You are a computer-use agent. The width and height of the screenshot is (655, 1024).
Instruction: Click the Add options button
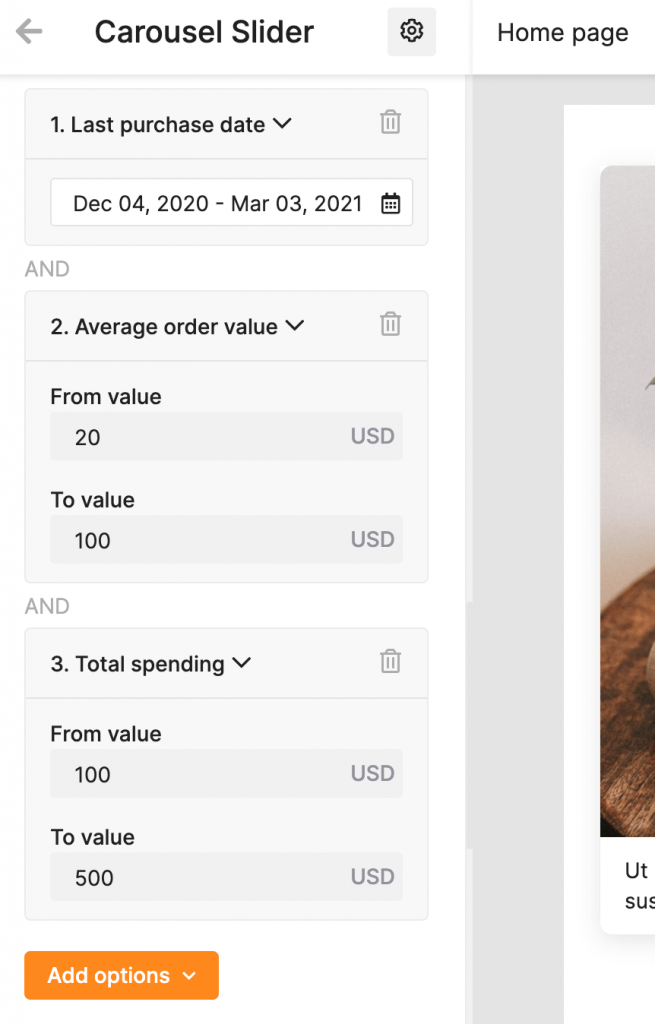coord(121,975)
